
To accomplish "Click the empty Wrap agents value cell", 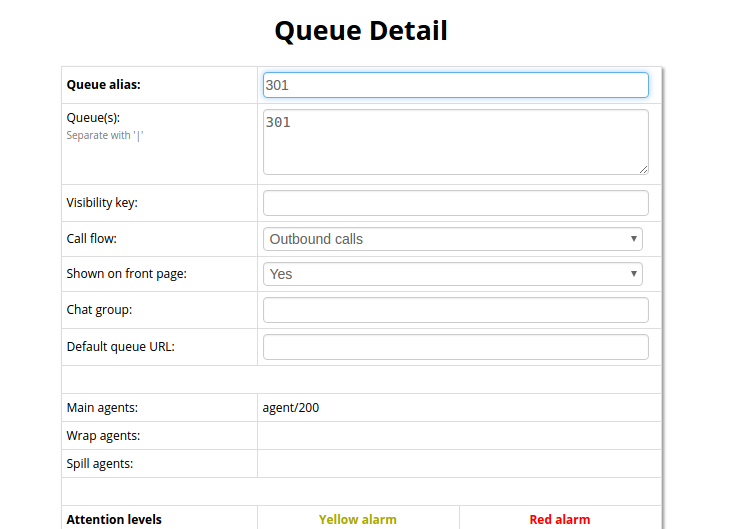I will point(459,436).
